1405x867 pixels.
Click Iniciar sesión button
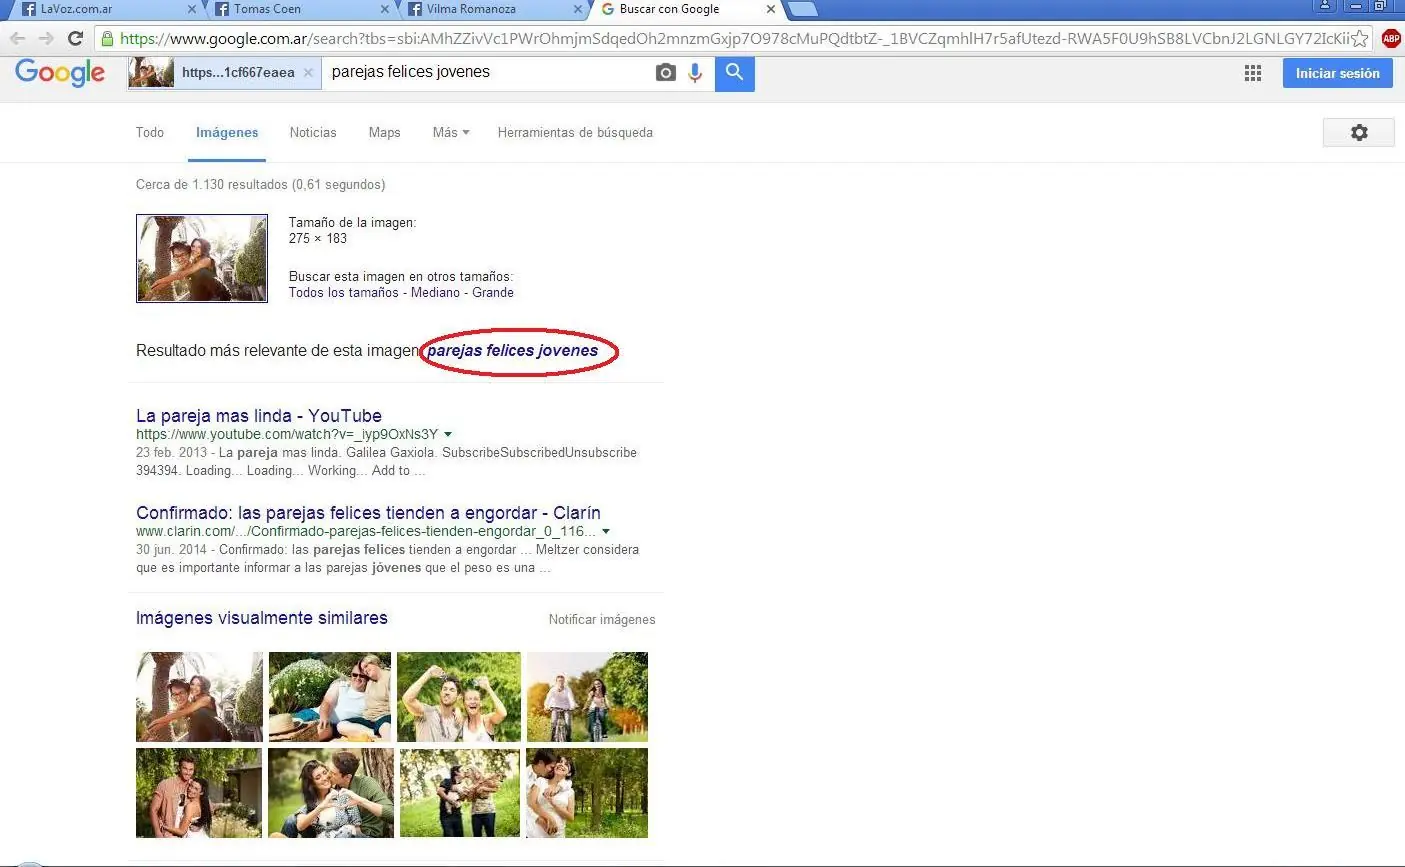(1338, 73)
